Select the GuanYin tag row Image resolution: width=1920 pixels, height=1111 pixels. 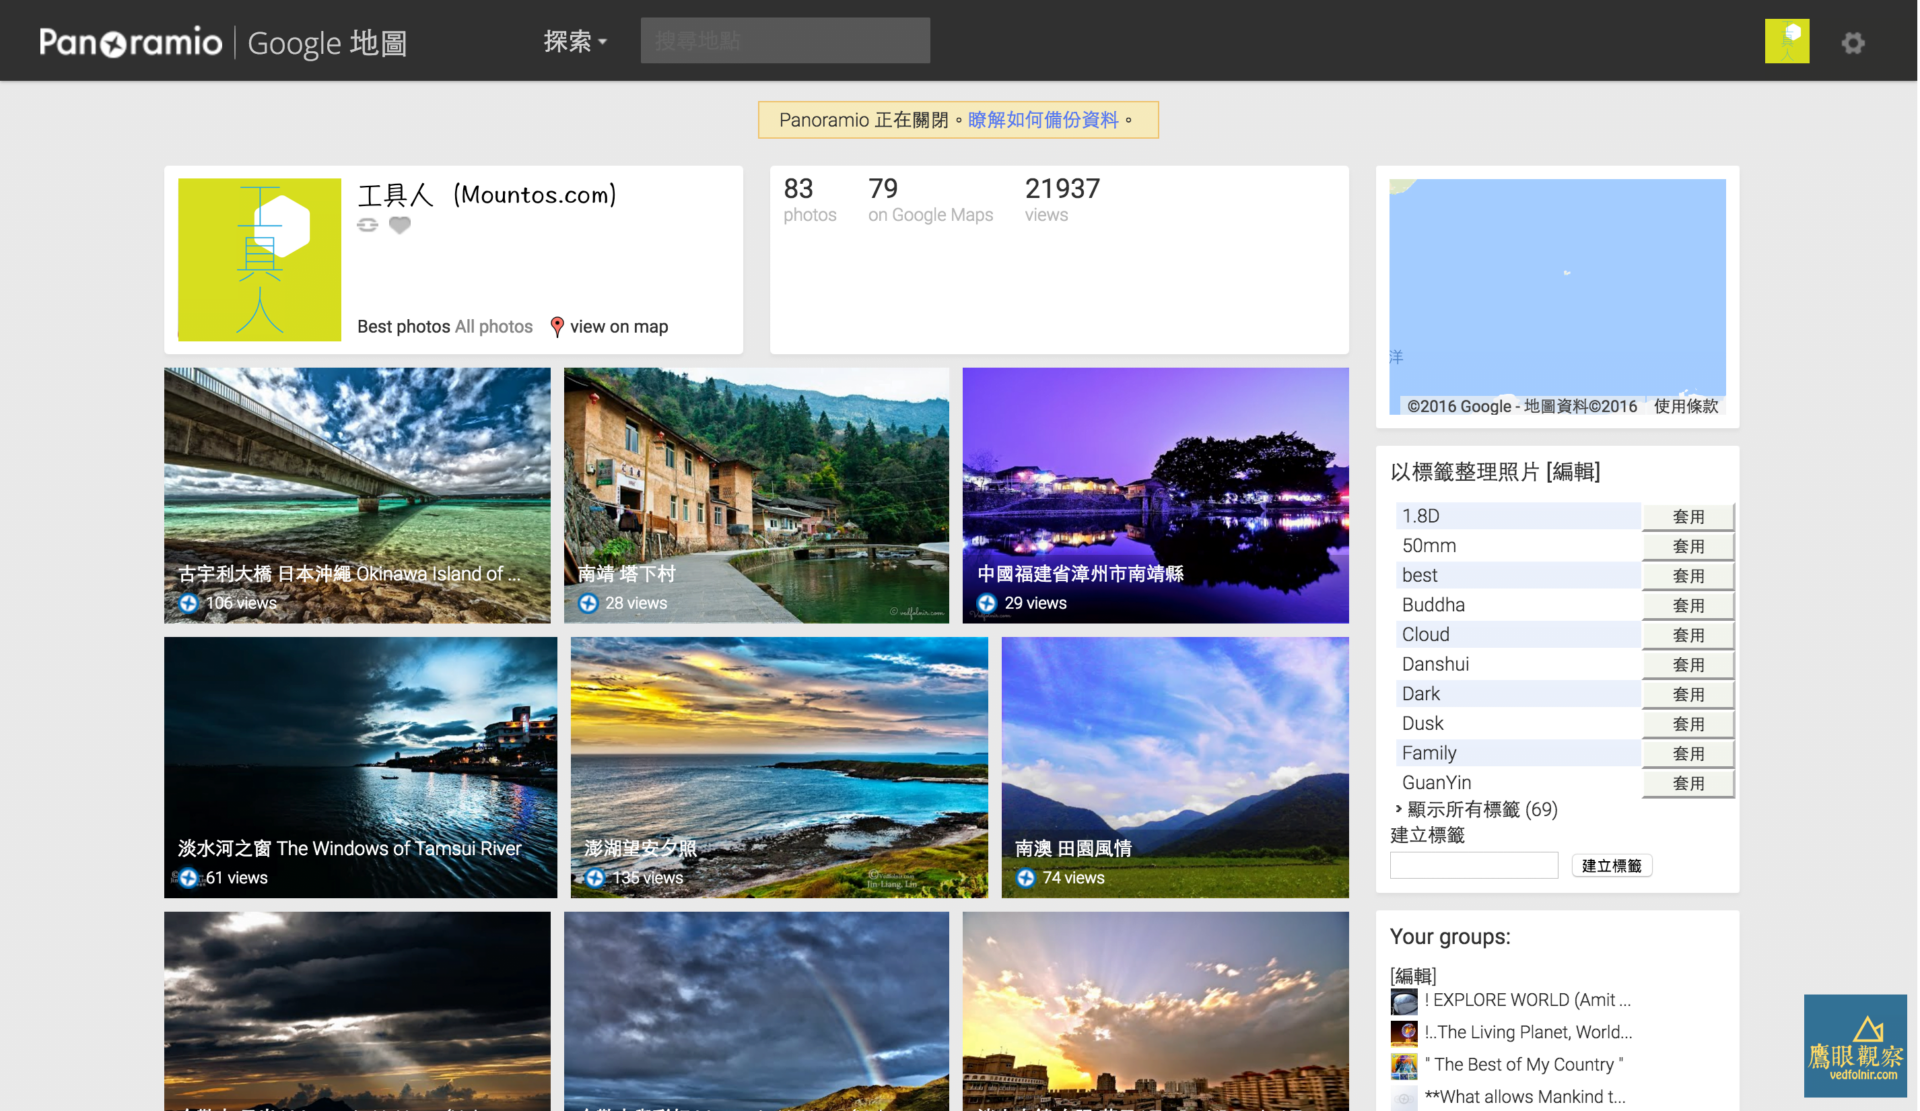tap(1517, 783)
